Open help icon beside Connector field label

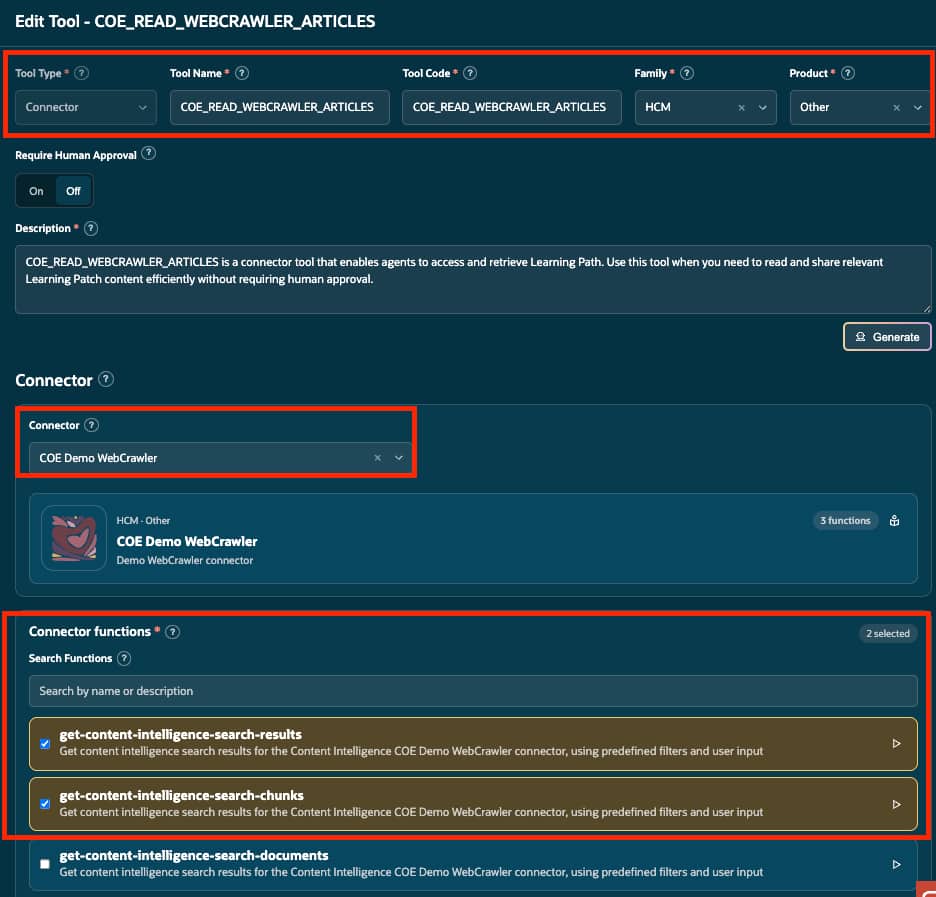point(91,425)
